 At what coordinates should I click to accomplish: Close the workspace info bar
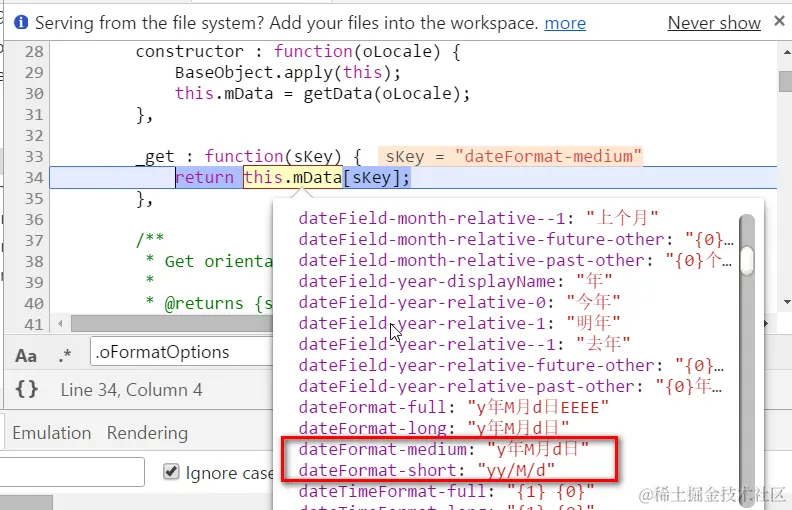(779, 21)
